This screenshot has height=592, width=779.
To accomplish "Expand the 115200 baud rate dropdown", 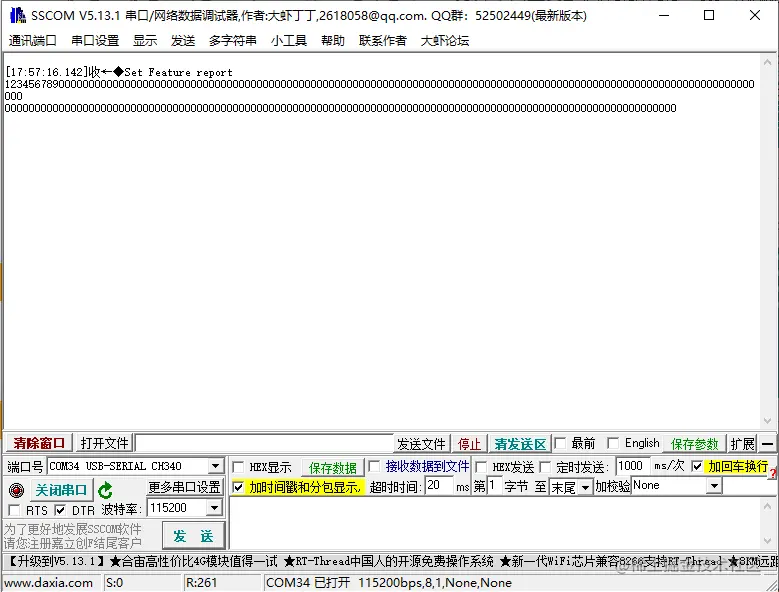I will 214,508.
